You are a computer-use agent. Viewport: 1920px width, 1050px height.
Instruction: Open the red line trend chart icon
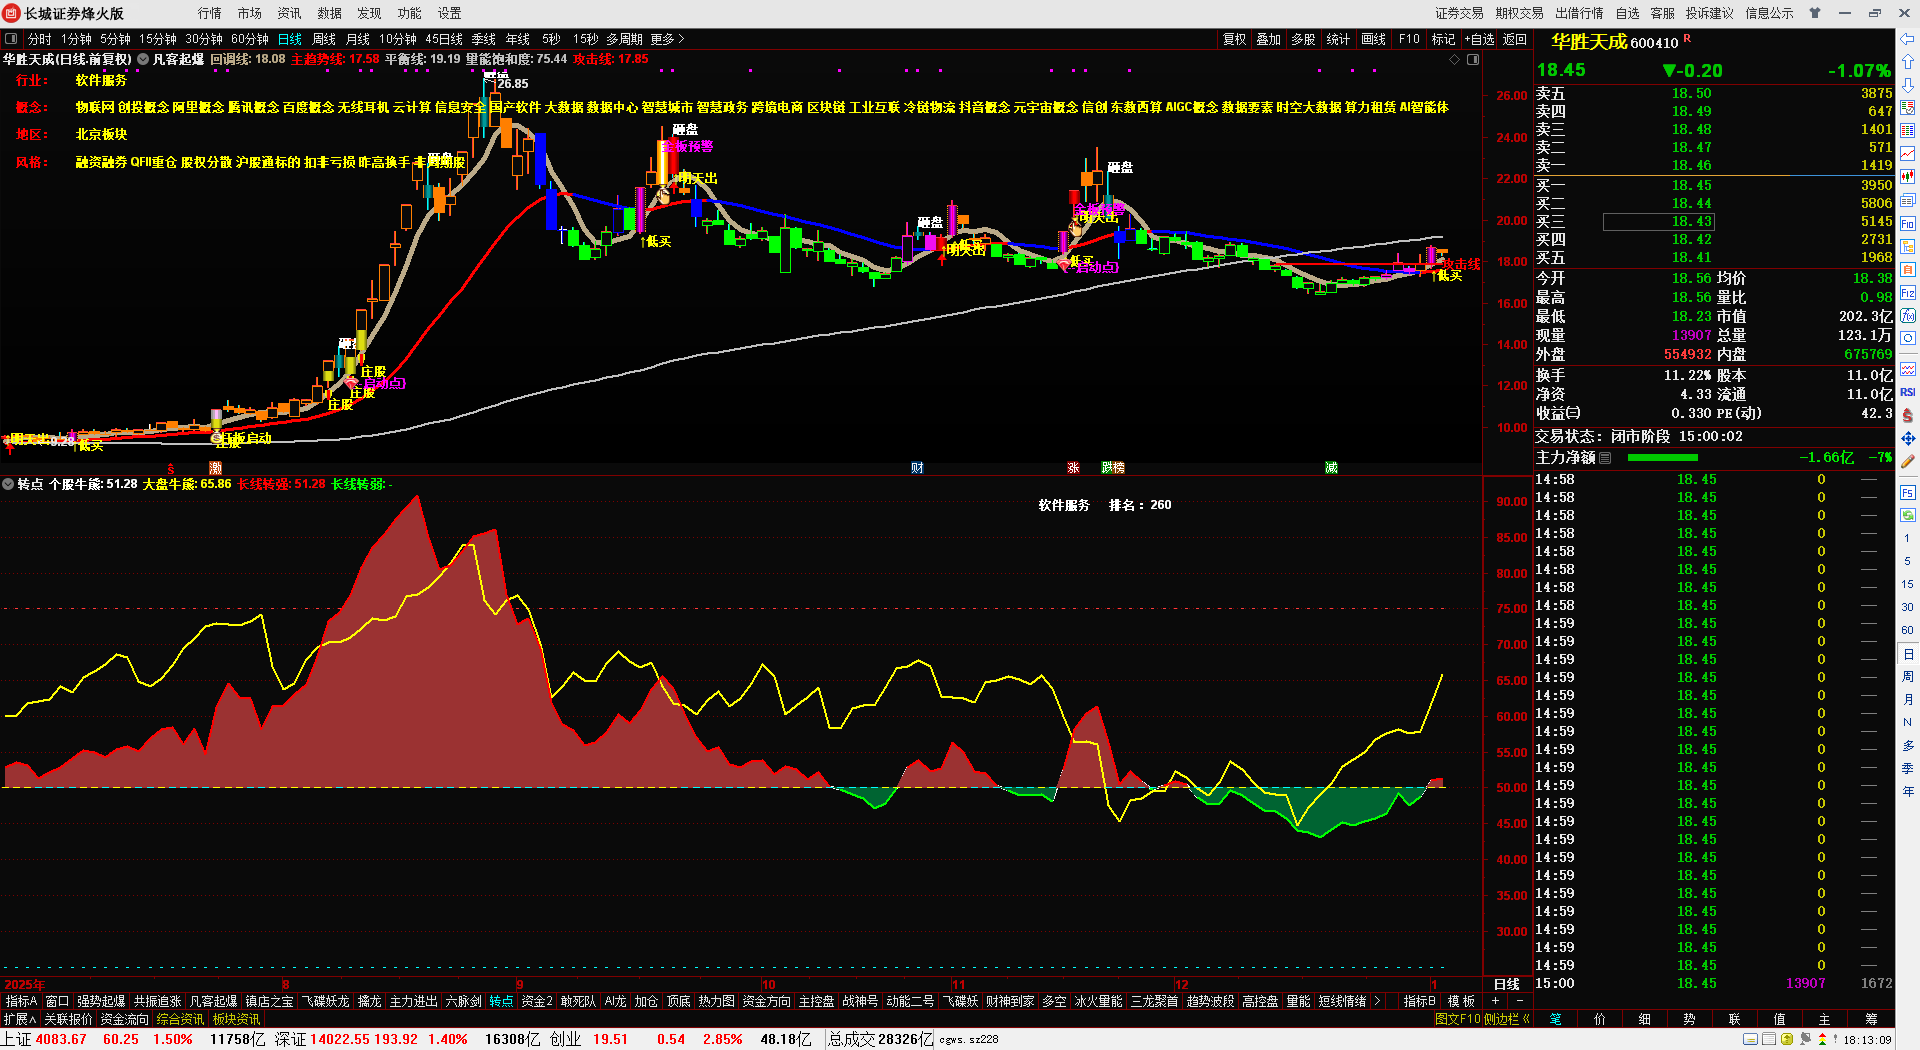[1908, 154]
